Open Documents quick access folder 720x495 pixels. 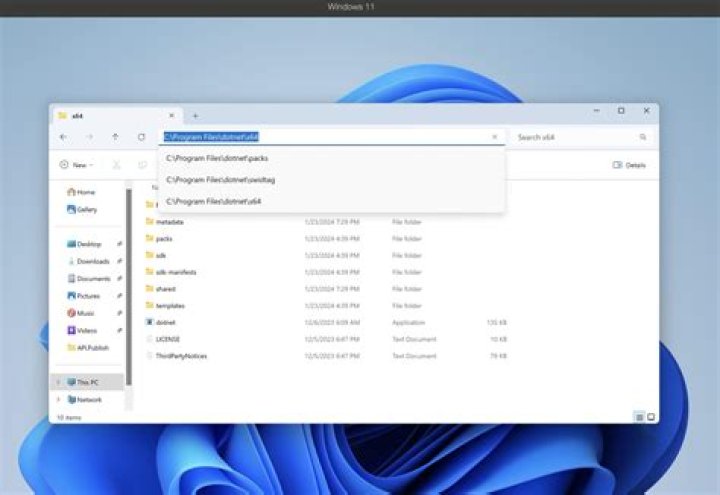tap(89, 279)
